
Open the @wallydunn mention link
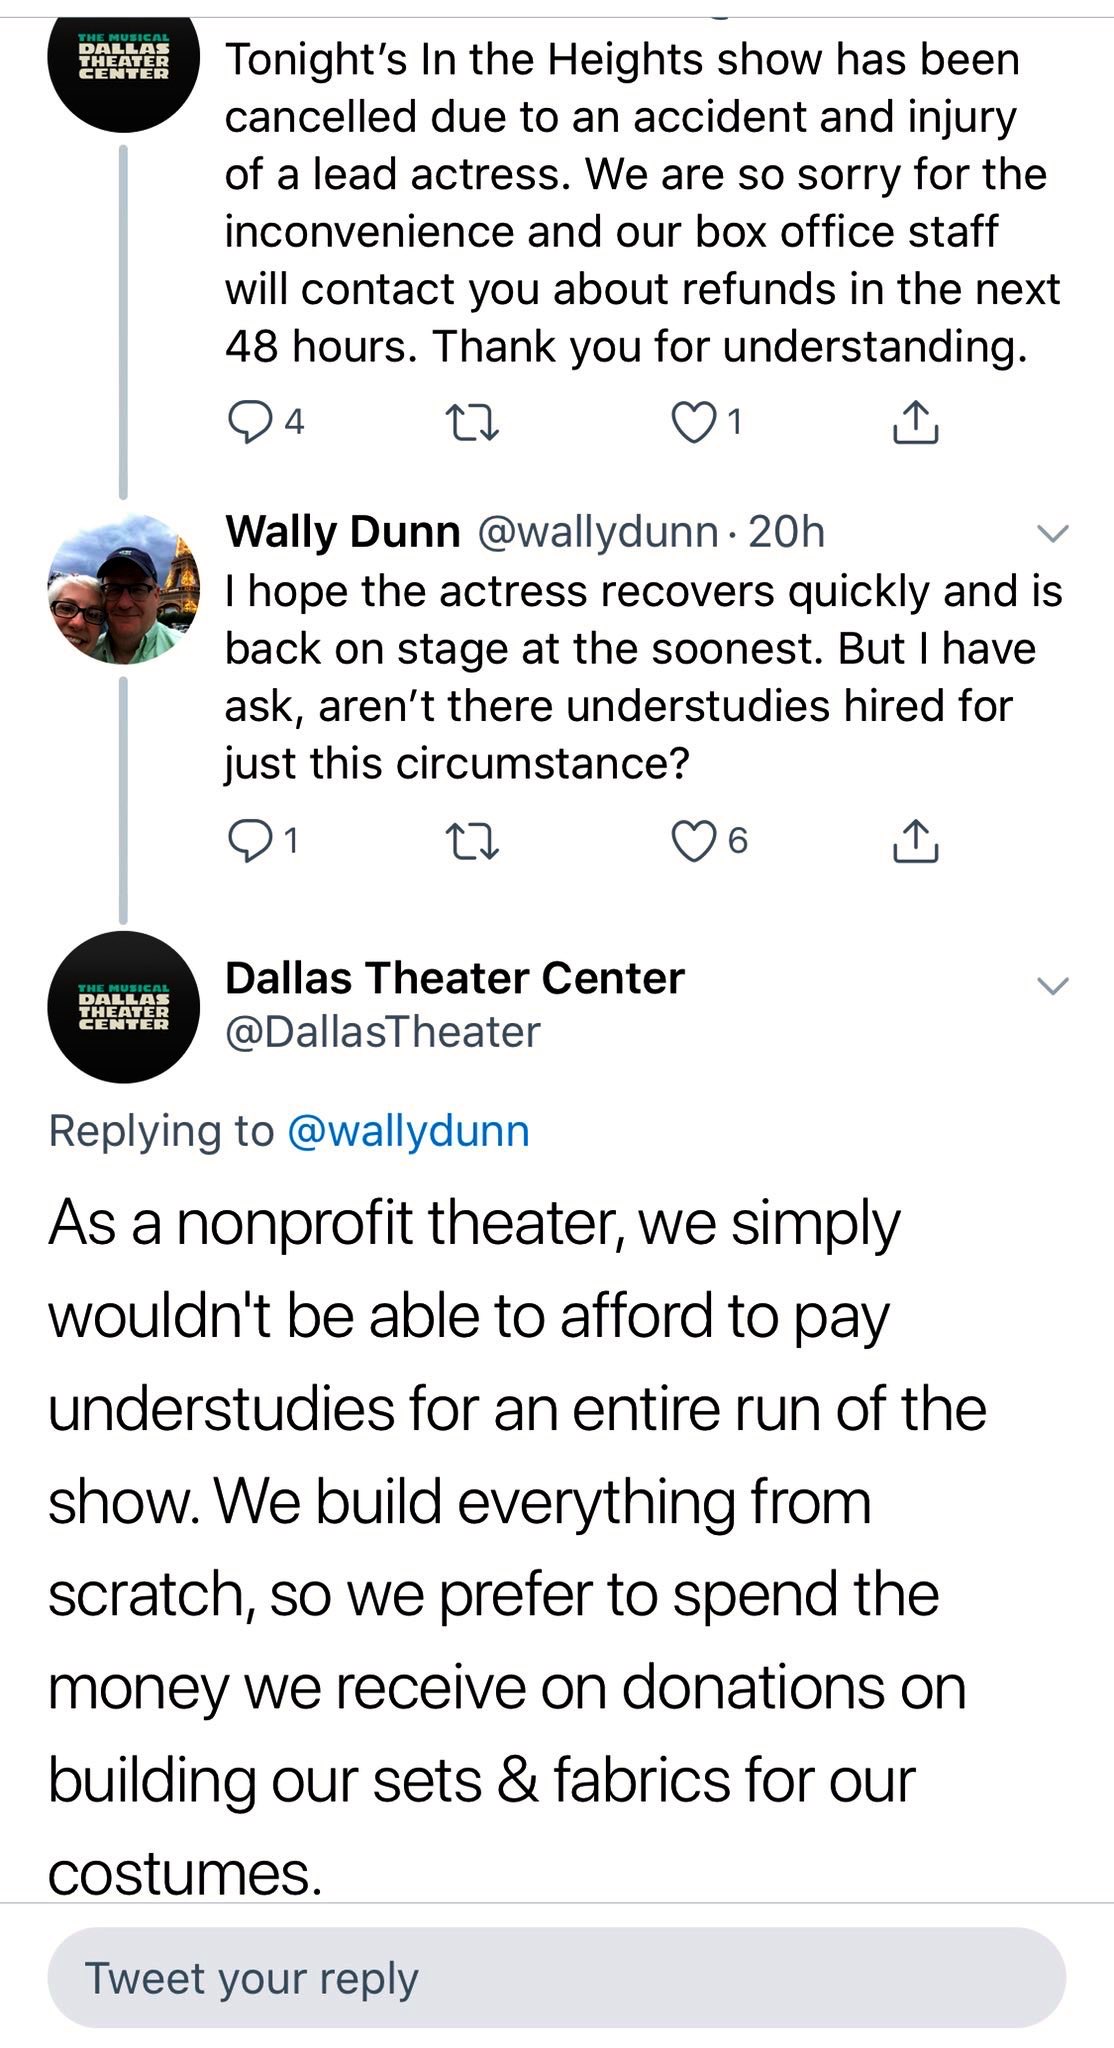(x=408, y=1131)
